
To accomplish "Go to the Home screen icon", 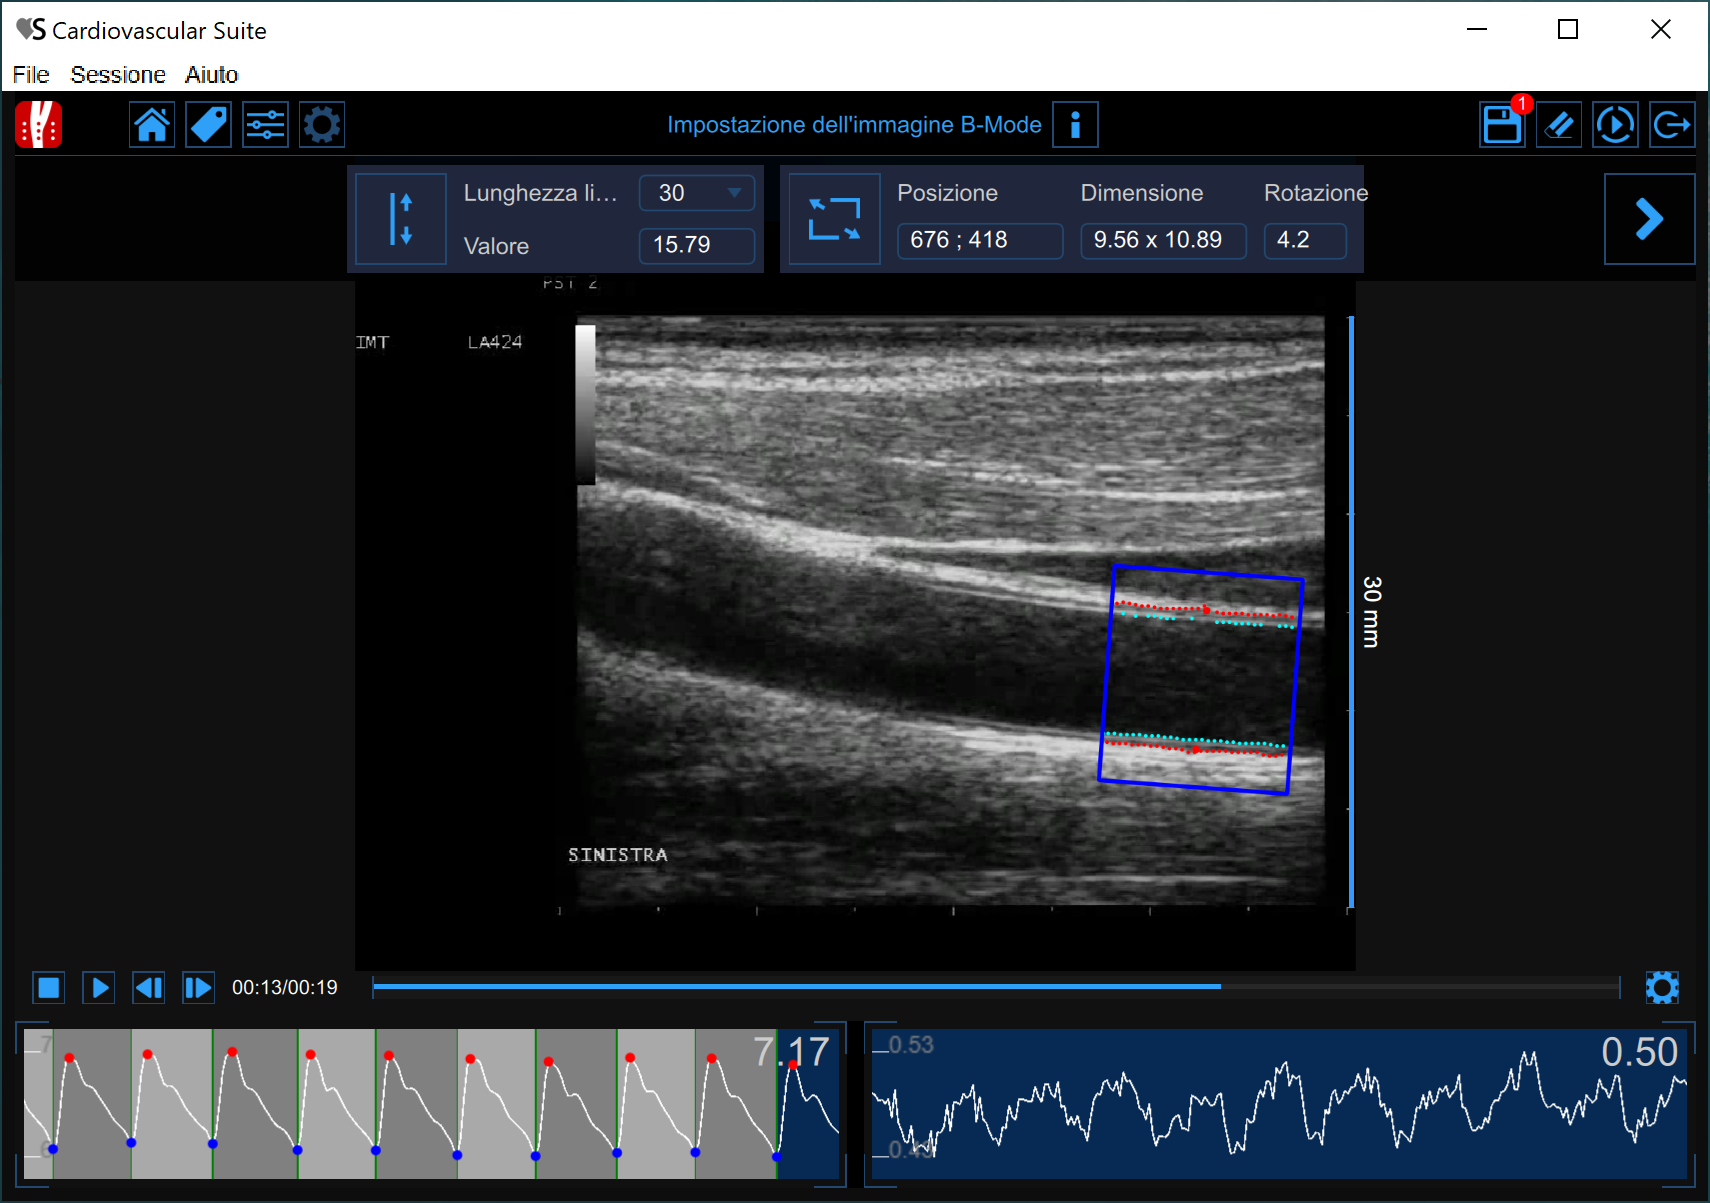I will tap(152, 125).
